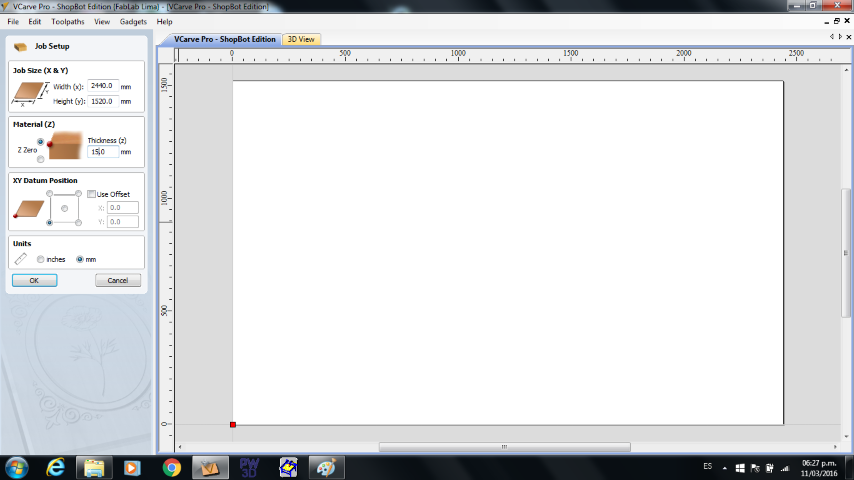Confirm job setup with OK

(x=34, y=281)
